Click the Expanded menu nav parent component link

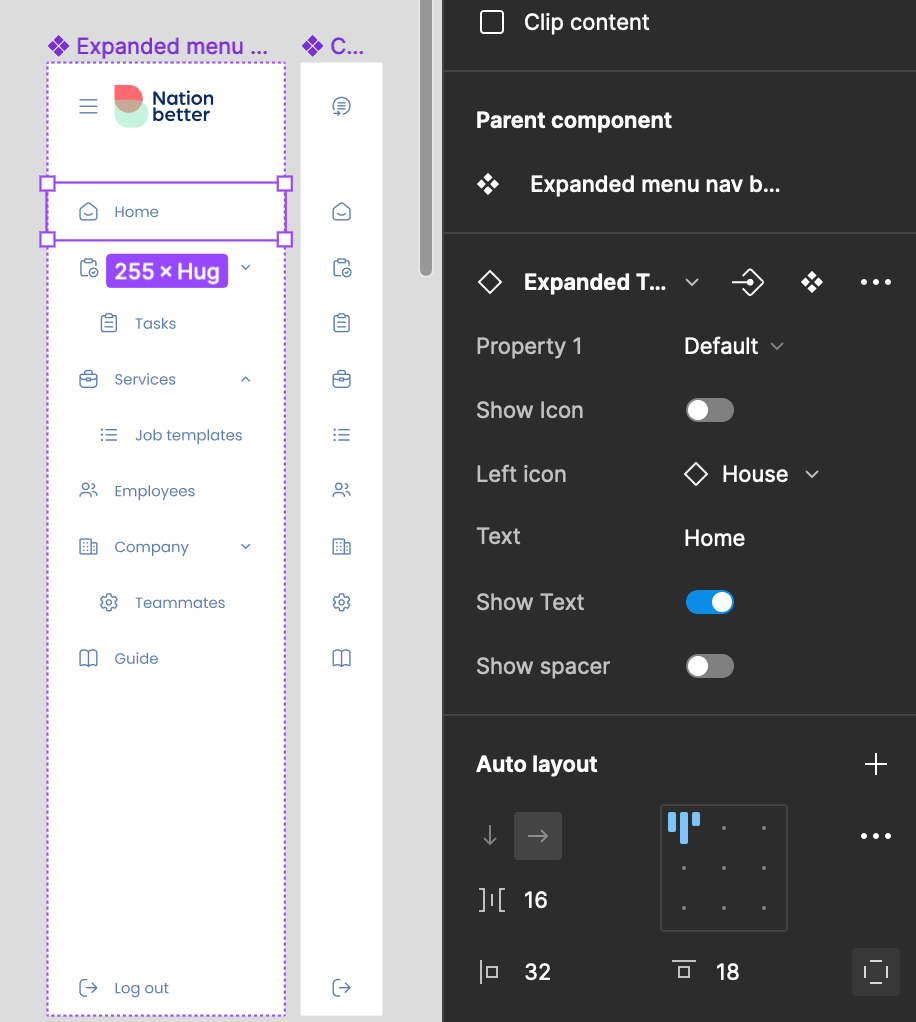(654, 185)
